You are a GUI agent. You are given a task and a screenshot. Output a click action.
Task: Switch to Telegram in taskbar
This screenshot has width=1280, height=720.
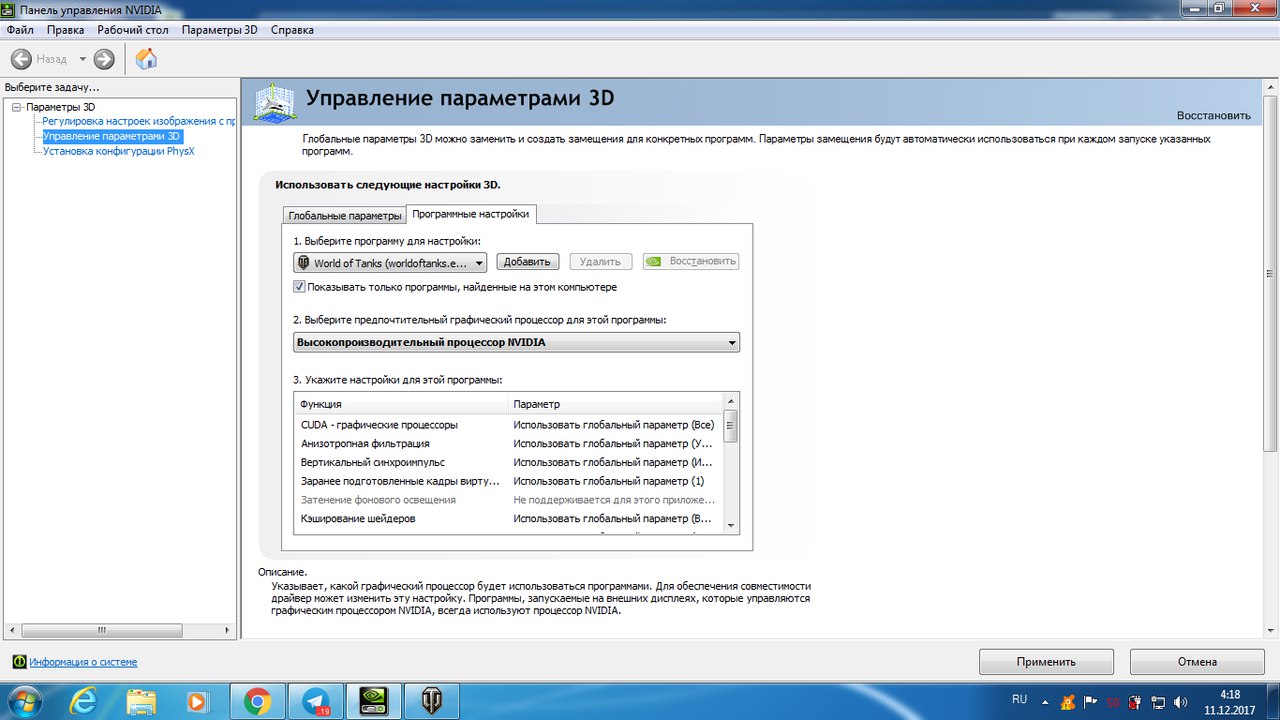tap(315, 701)
